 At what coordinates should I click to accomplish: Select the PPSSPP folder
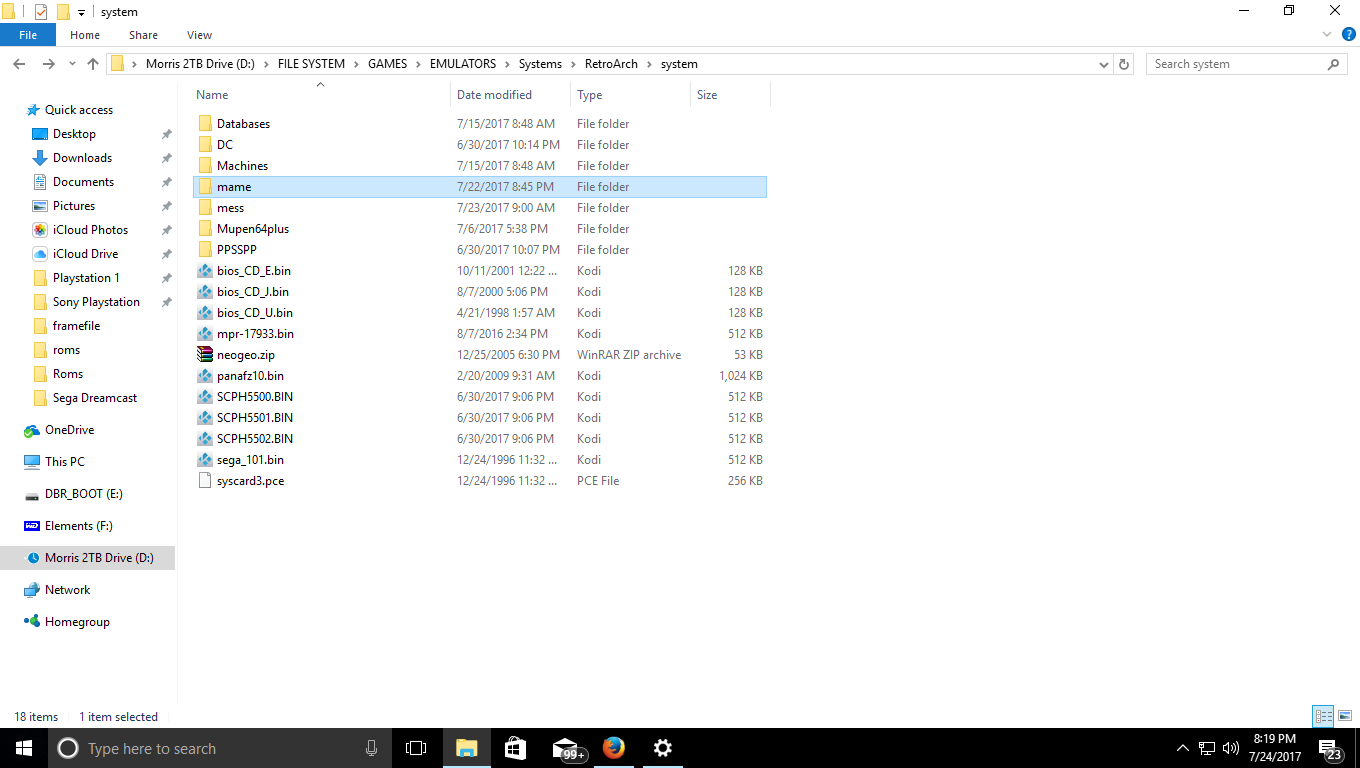click(236, 250)
